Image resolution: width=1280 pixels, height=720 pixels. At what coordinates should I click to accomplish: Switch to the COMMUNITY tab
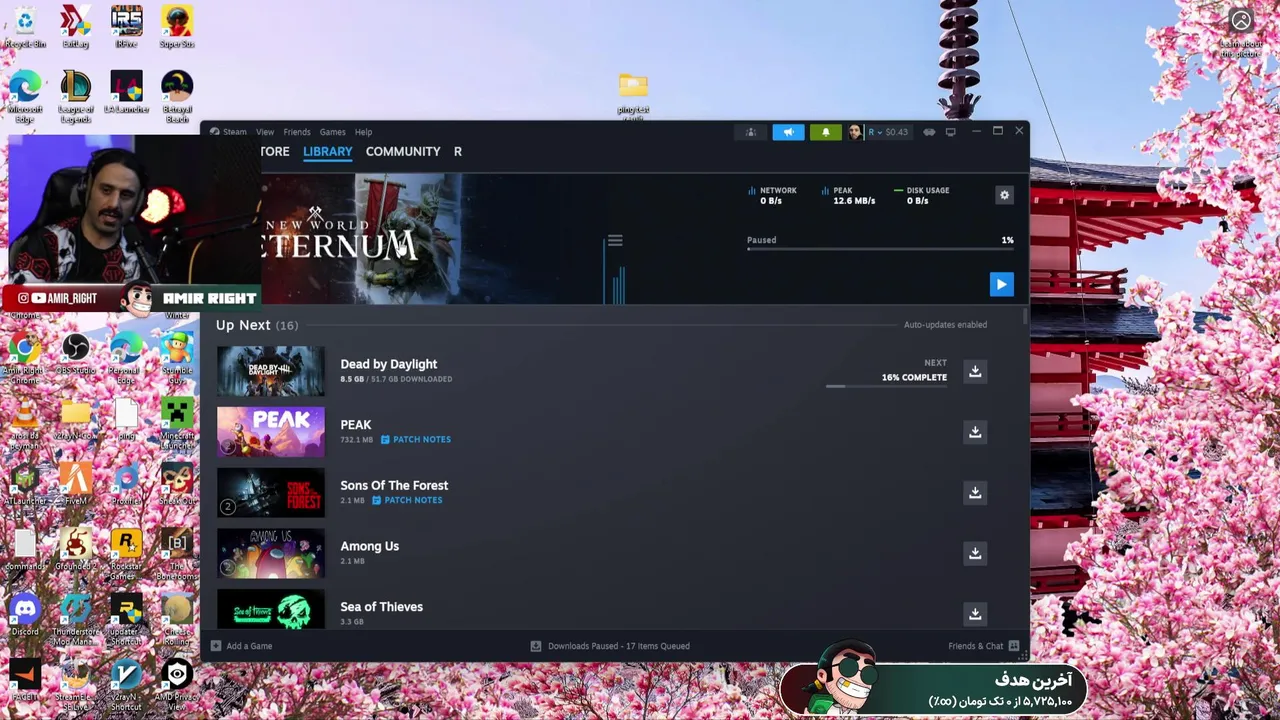[403, 152]
